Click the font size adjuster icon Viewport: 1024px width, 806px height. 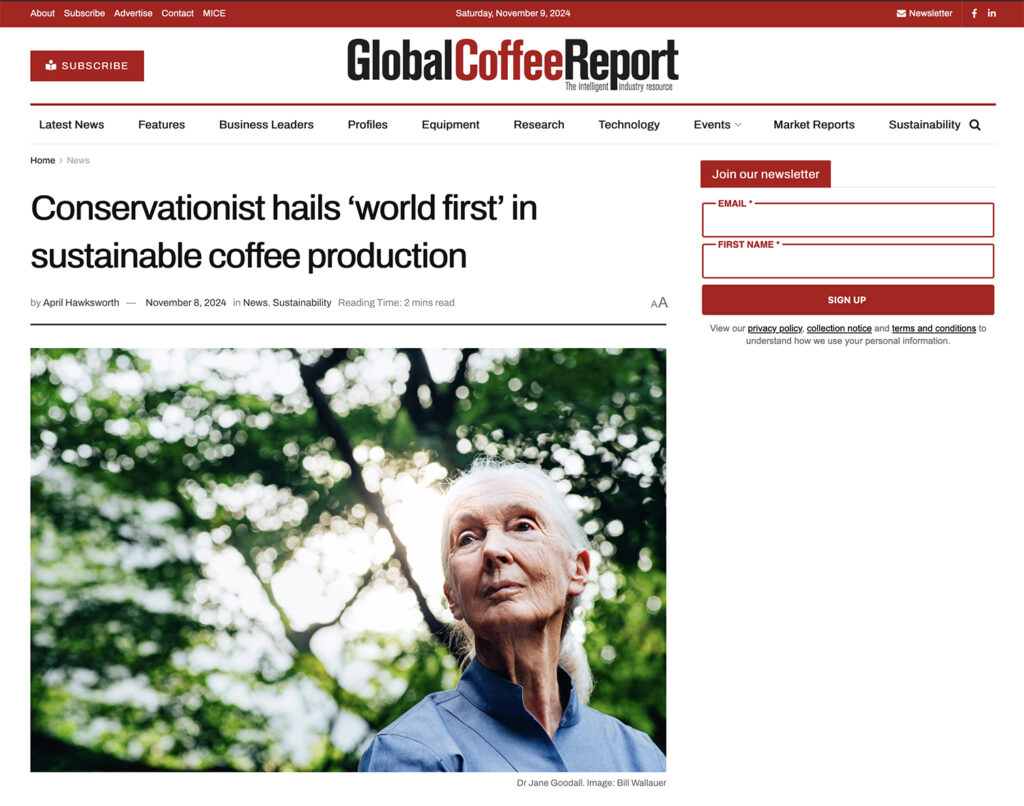tap(659, 303)
